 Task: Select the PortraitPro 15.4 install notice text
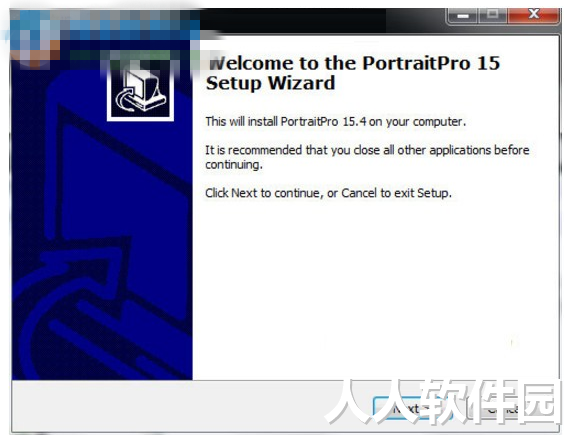[x=335, y=122]
